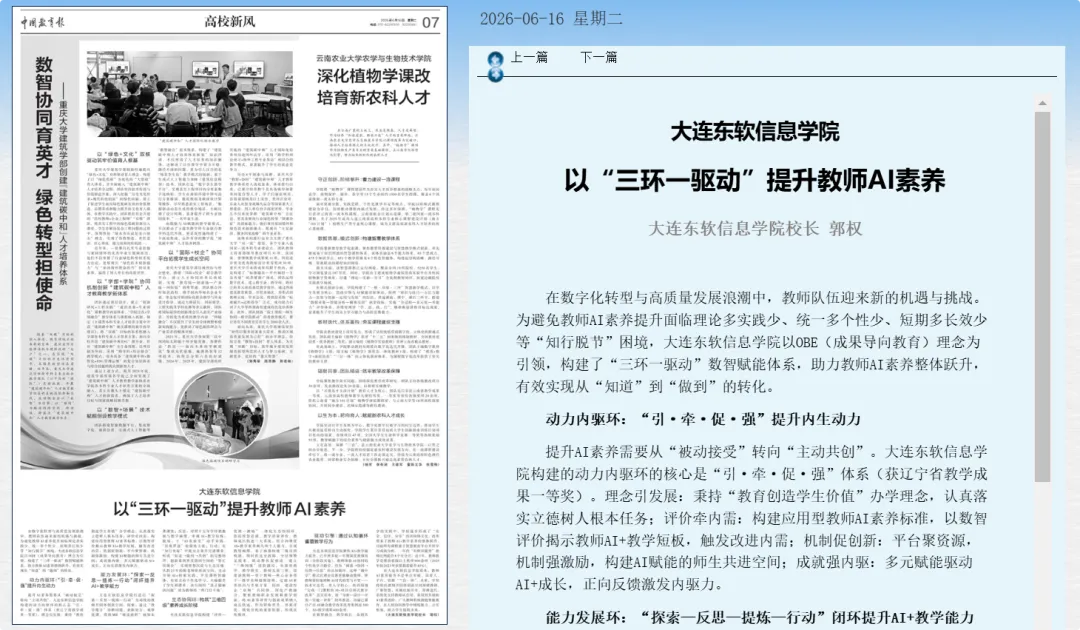This screenshot has width=1080, height=630.
Task: Click 云南农业大学农学与生物技术学院 byline on page
Action: pos(373,59)
